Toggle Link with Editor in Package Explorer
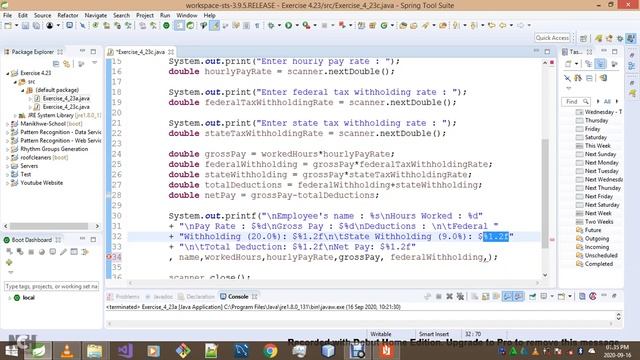 (67, 64)
